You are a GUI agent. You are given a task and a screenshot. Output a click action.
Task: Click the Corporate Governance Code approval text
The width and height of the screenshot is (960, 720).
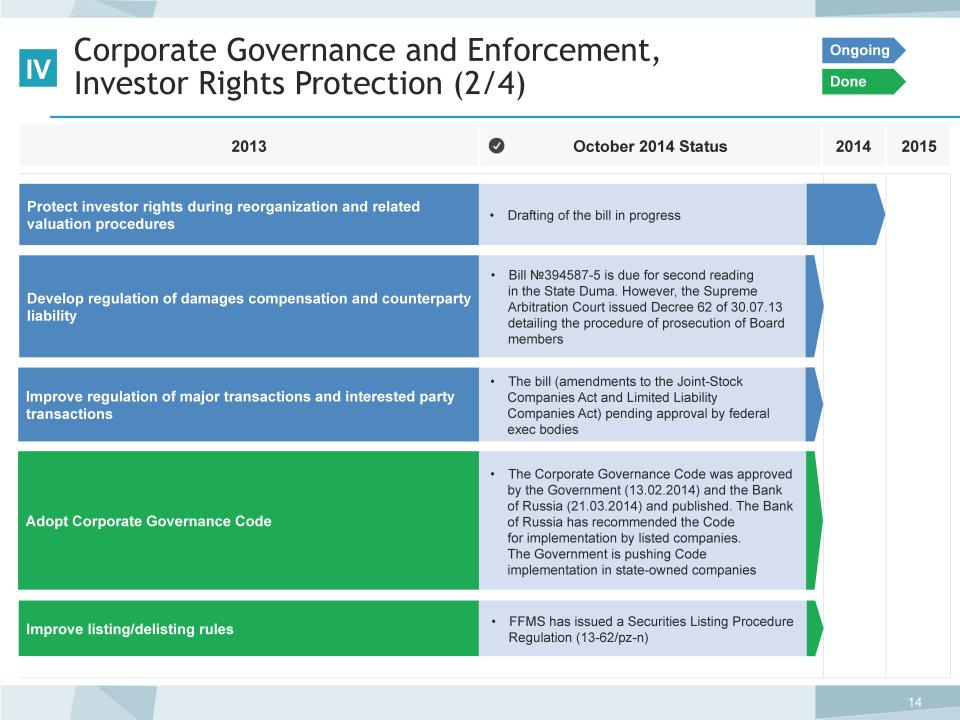(650, 522)
